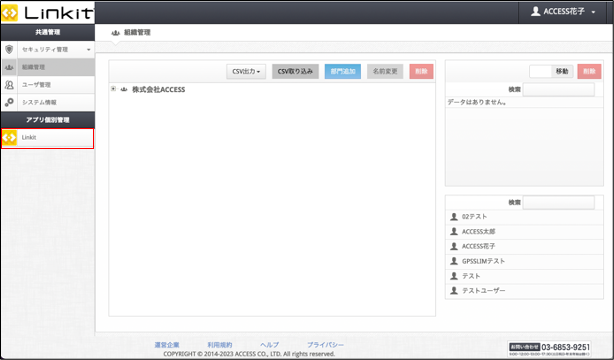Open the CSV出力 dropdown
The height and width of the screenshot is (360, 614).
click(246, 72)
